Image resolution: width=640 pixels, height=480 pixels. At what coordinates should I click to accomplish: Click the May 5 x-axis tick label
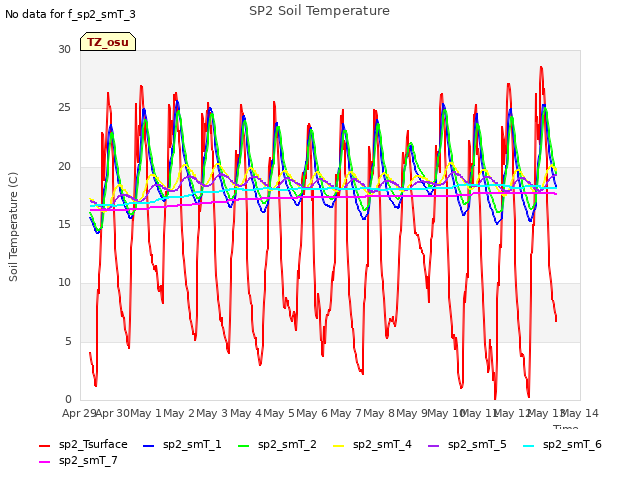(x=279, y=413)
